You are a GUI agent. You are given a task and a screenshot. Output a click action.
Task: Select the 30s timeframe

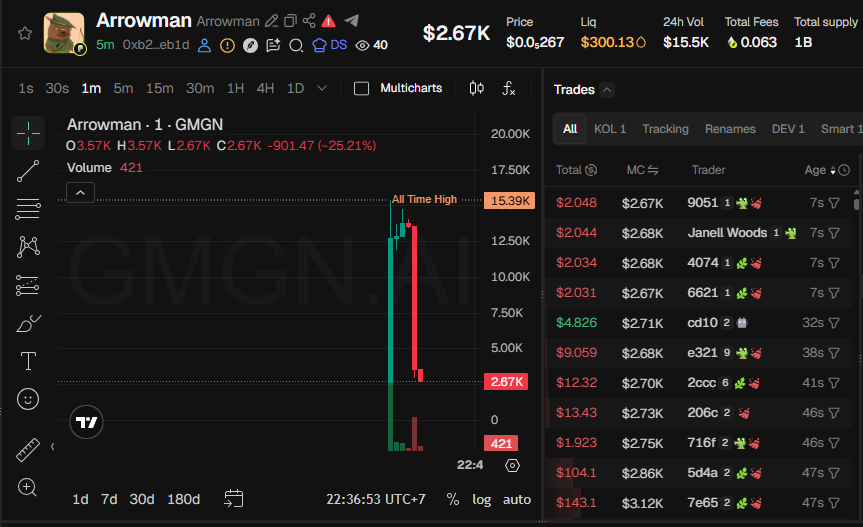(x=57, y=88)
